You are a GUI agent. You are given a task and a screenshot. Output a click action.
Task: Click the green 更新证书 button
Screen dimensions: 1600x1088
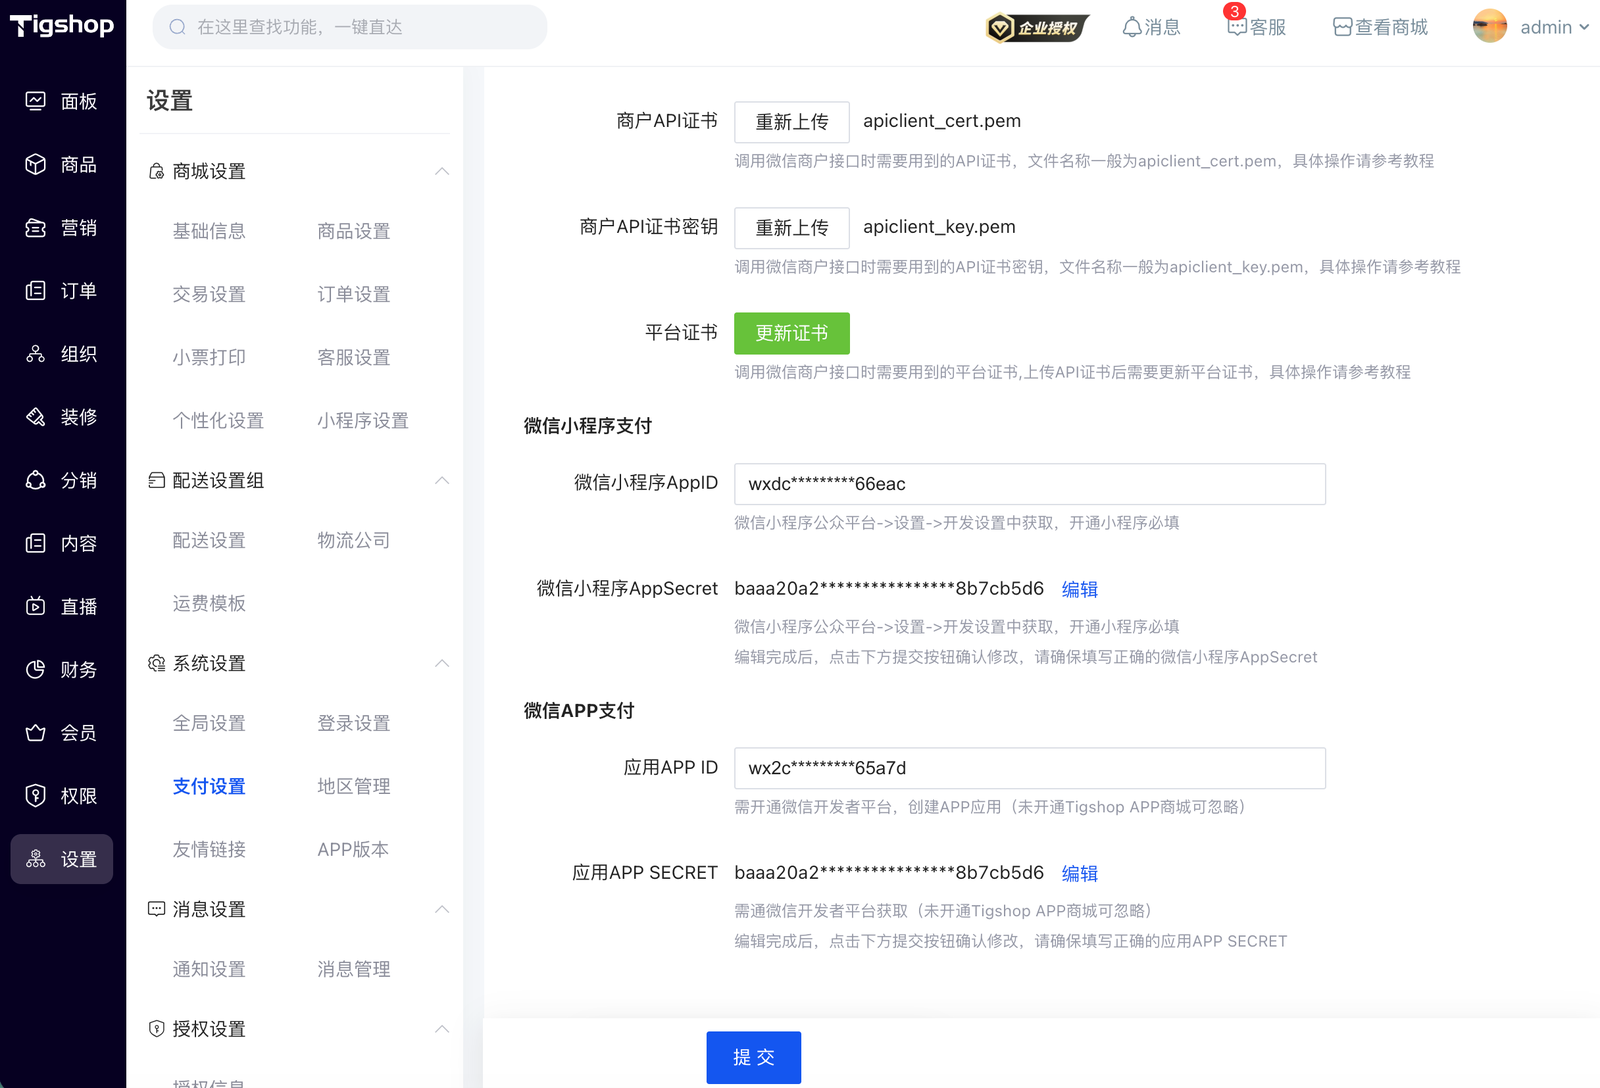[791, 333]
